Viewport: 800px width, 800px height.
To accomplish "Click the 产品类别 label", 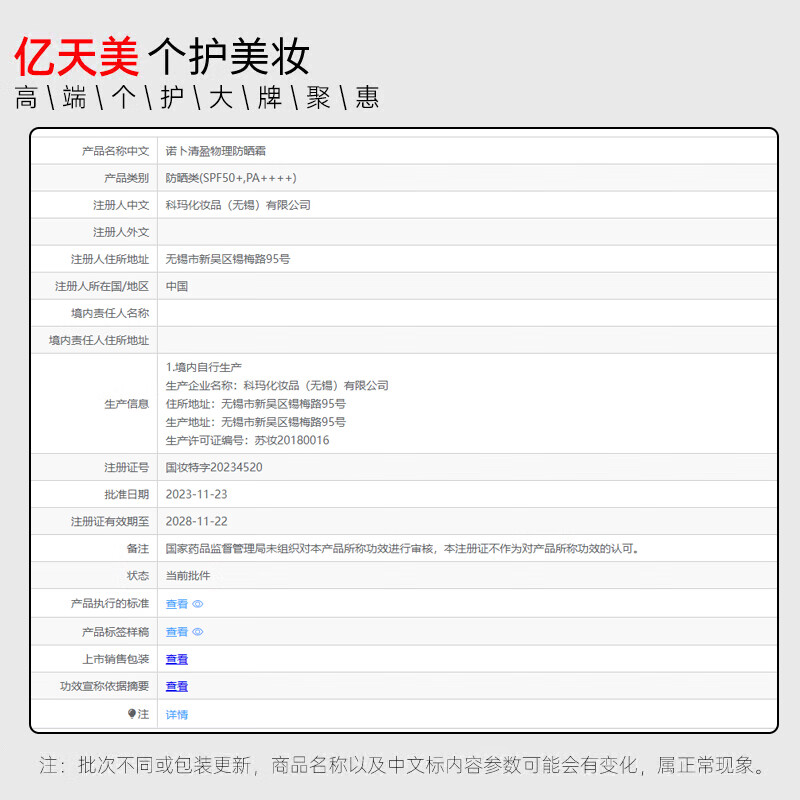I will tap(127, 178).
